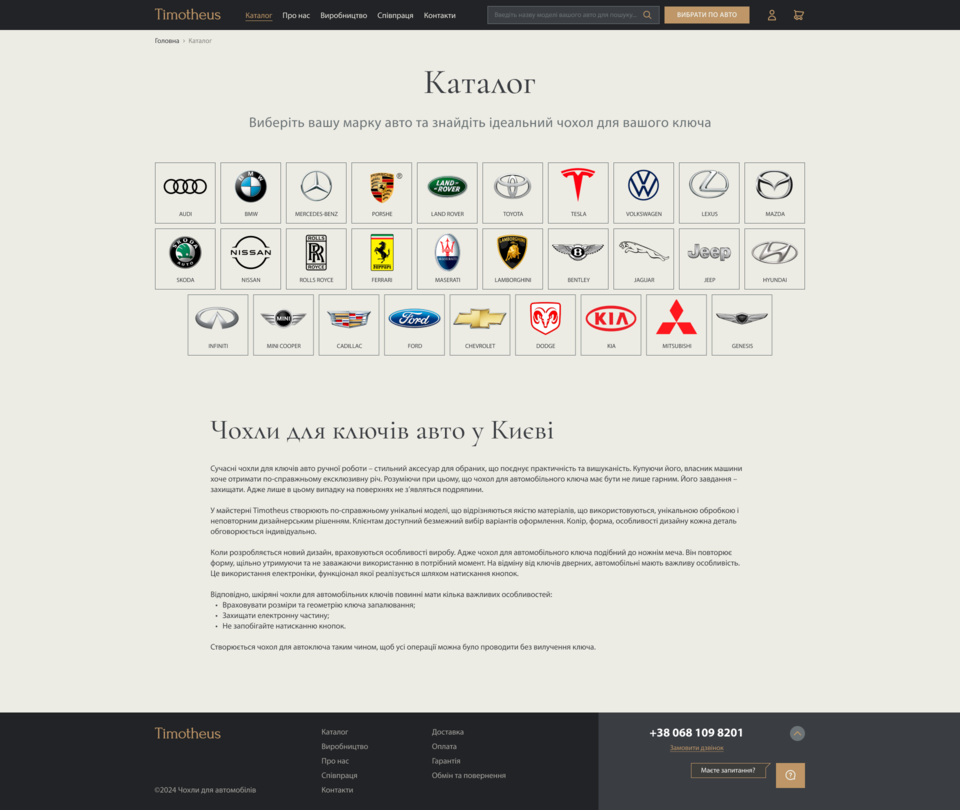The width and height of the screenshot is (960, 810).
Task: Open the Maserati brand tile
Action: pos(448,259)
